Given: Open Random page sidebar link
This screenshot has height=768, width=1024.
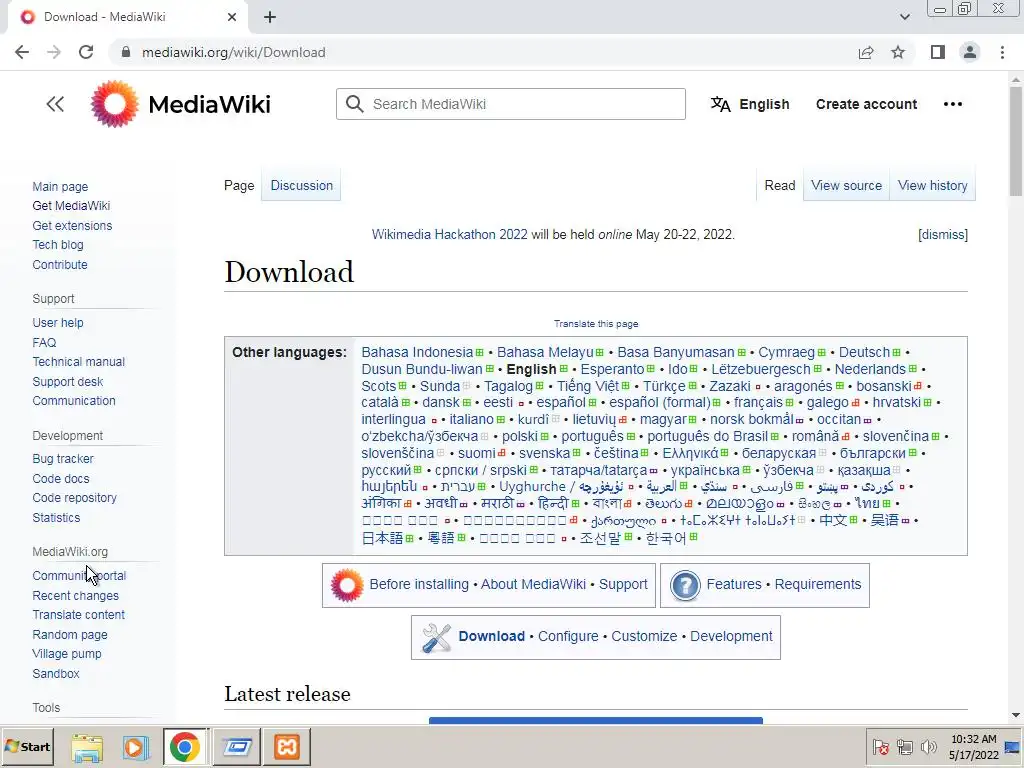Looking at the screenshot, I should 70,635.
